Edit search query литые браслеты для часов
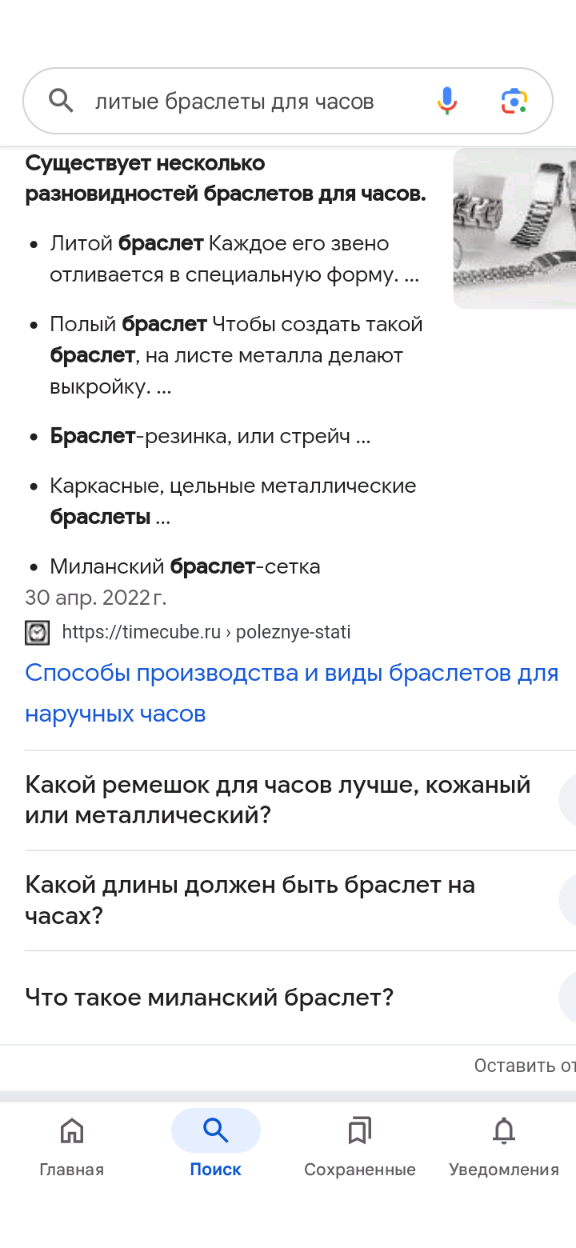This screenshot has width=576, height=1248. (x=234, y=101)
